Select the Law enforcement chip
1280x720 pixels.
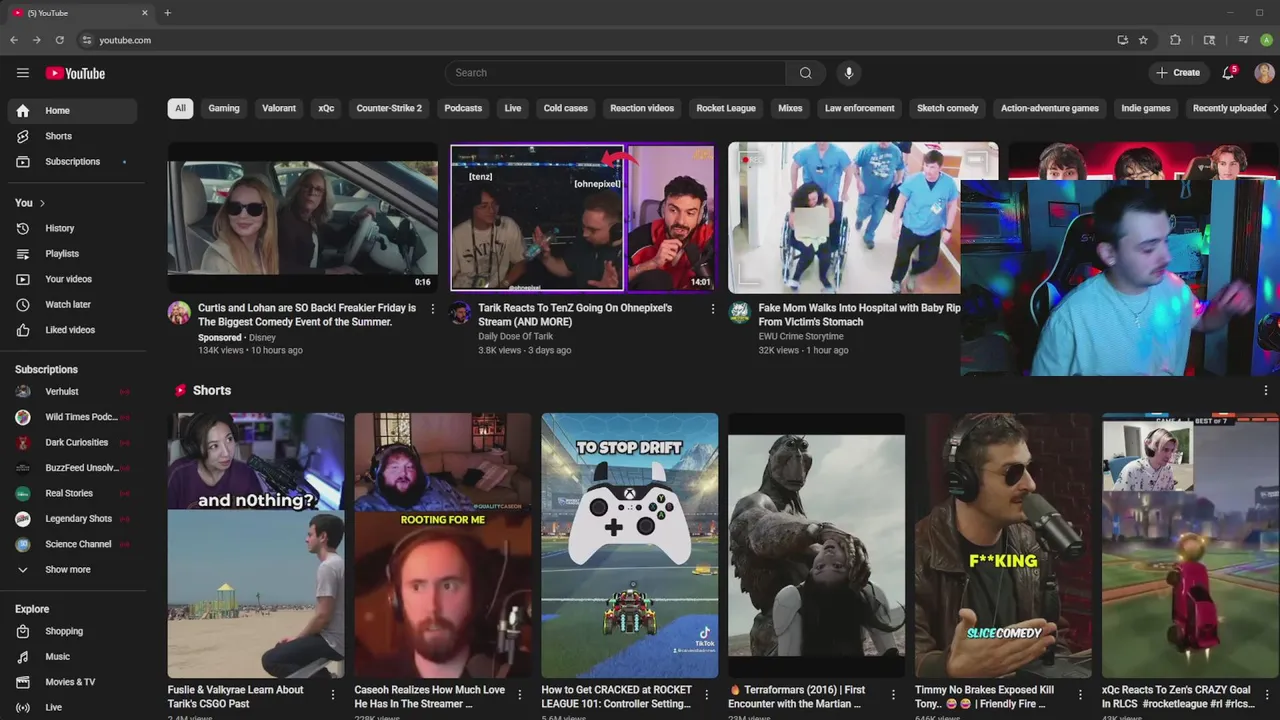click(860, 108)
